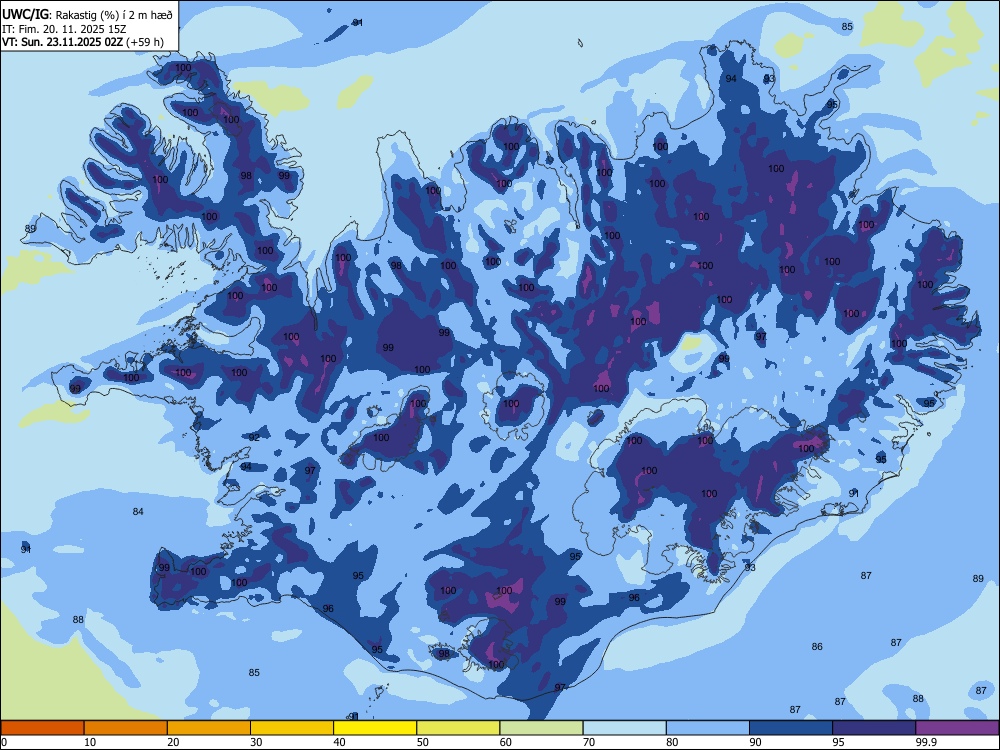
Task: Click the legend tick label '10'
Action: pyautogui.click(x=90, y=742)
